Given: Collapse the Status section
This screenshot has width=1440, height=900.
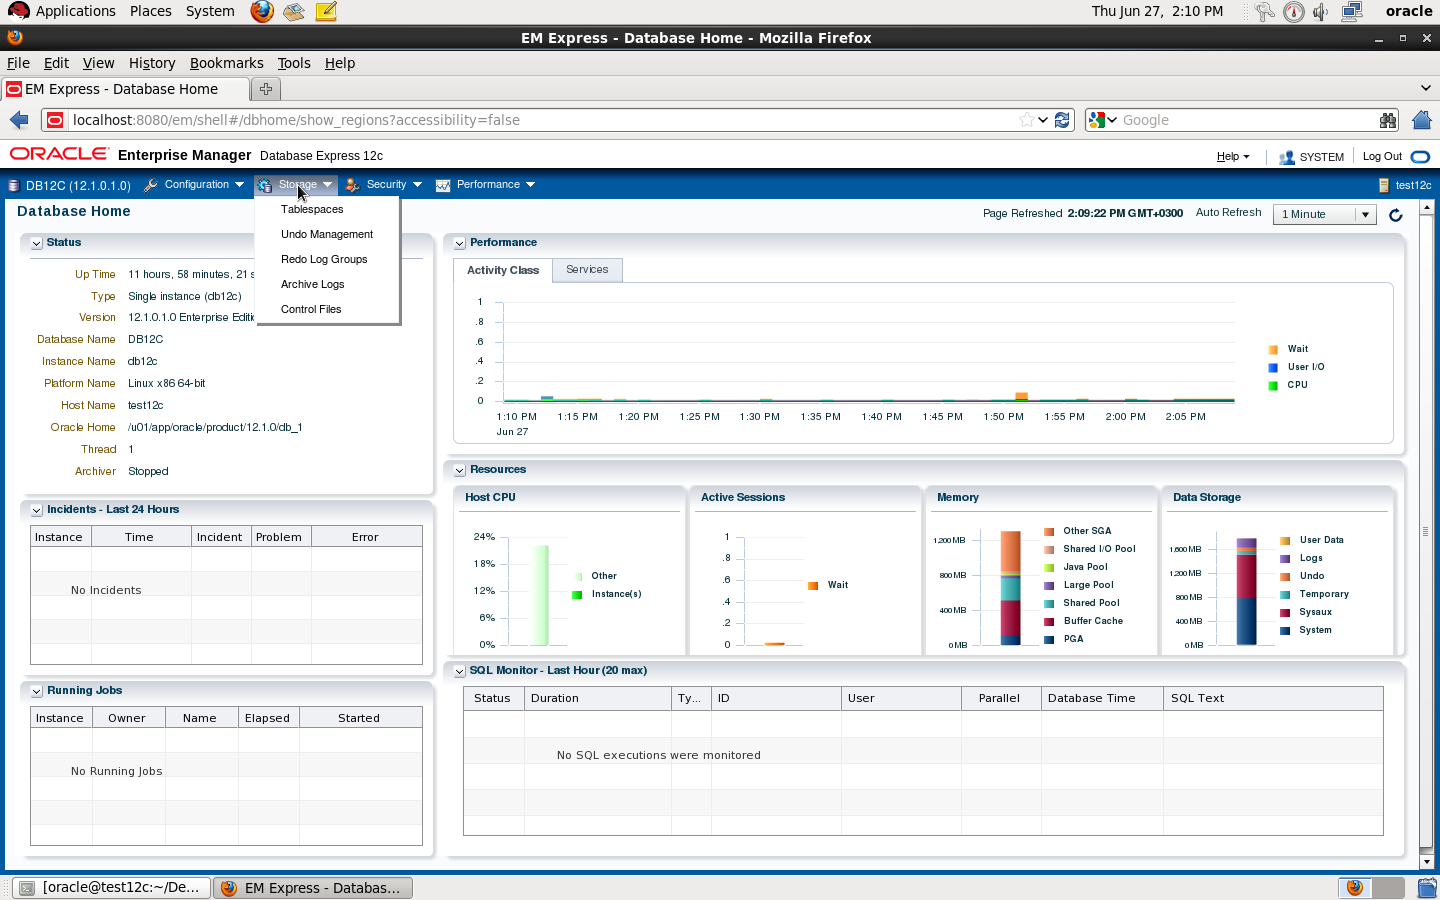Looking at the screenshot, I should [x=36, y=243].
